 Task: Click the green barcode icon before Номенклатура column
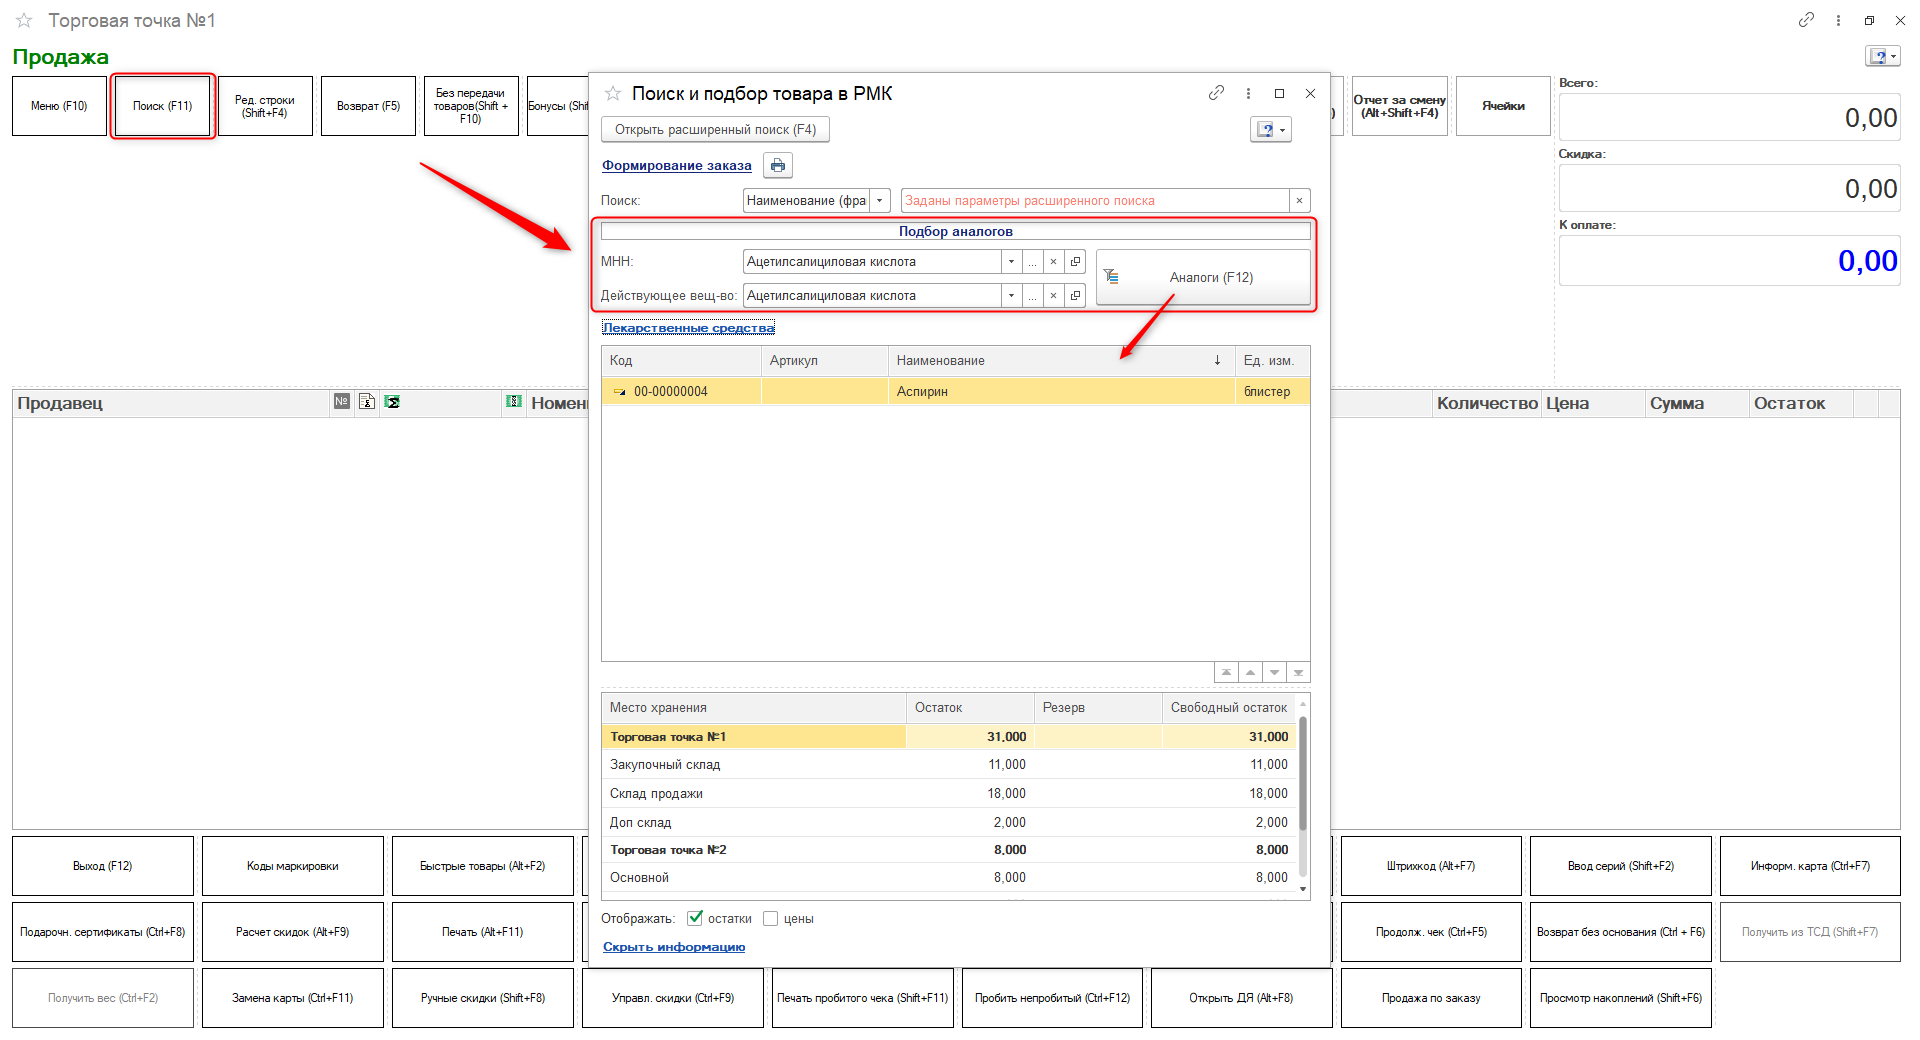(514, 401)
